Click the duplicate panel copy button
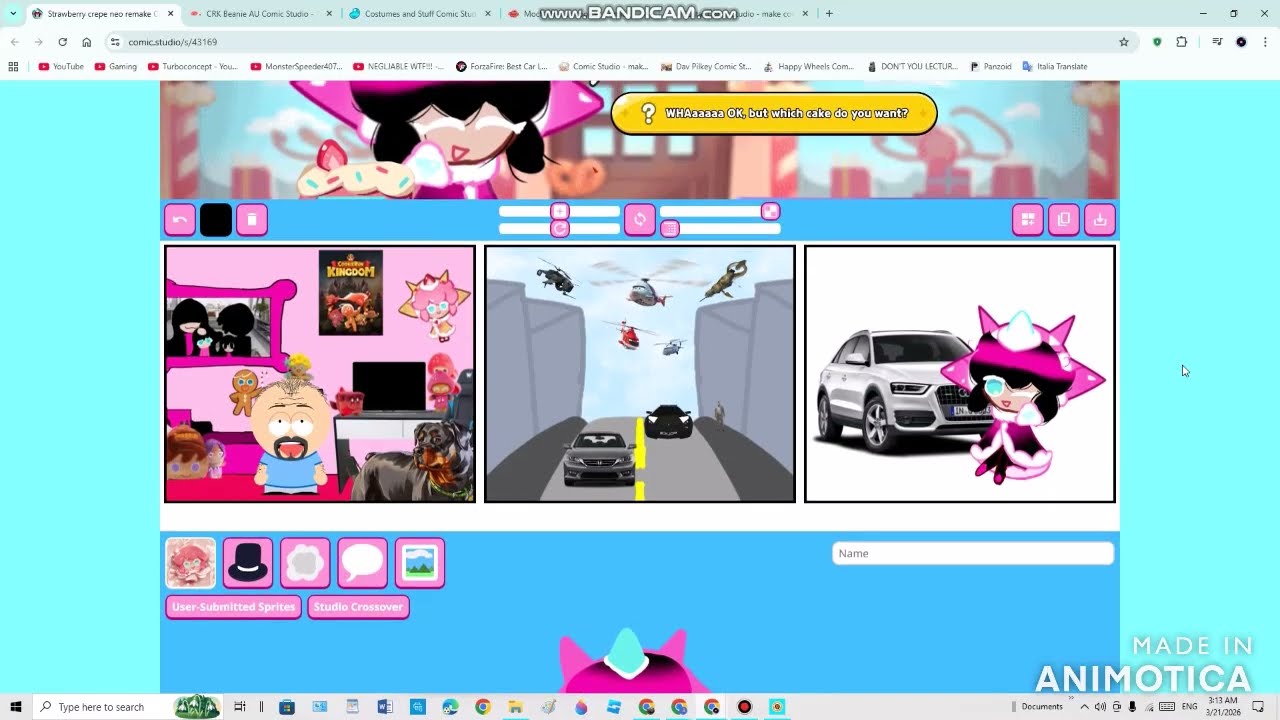 point(1064,220)
